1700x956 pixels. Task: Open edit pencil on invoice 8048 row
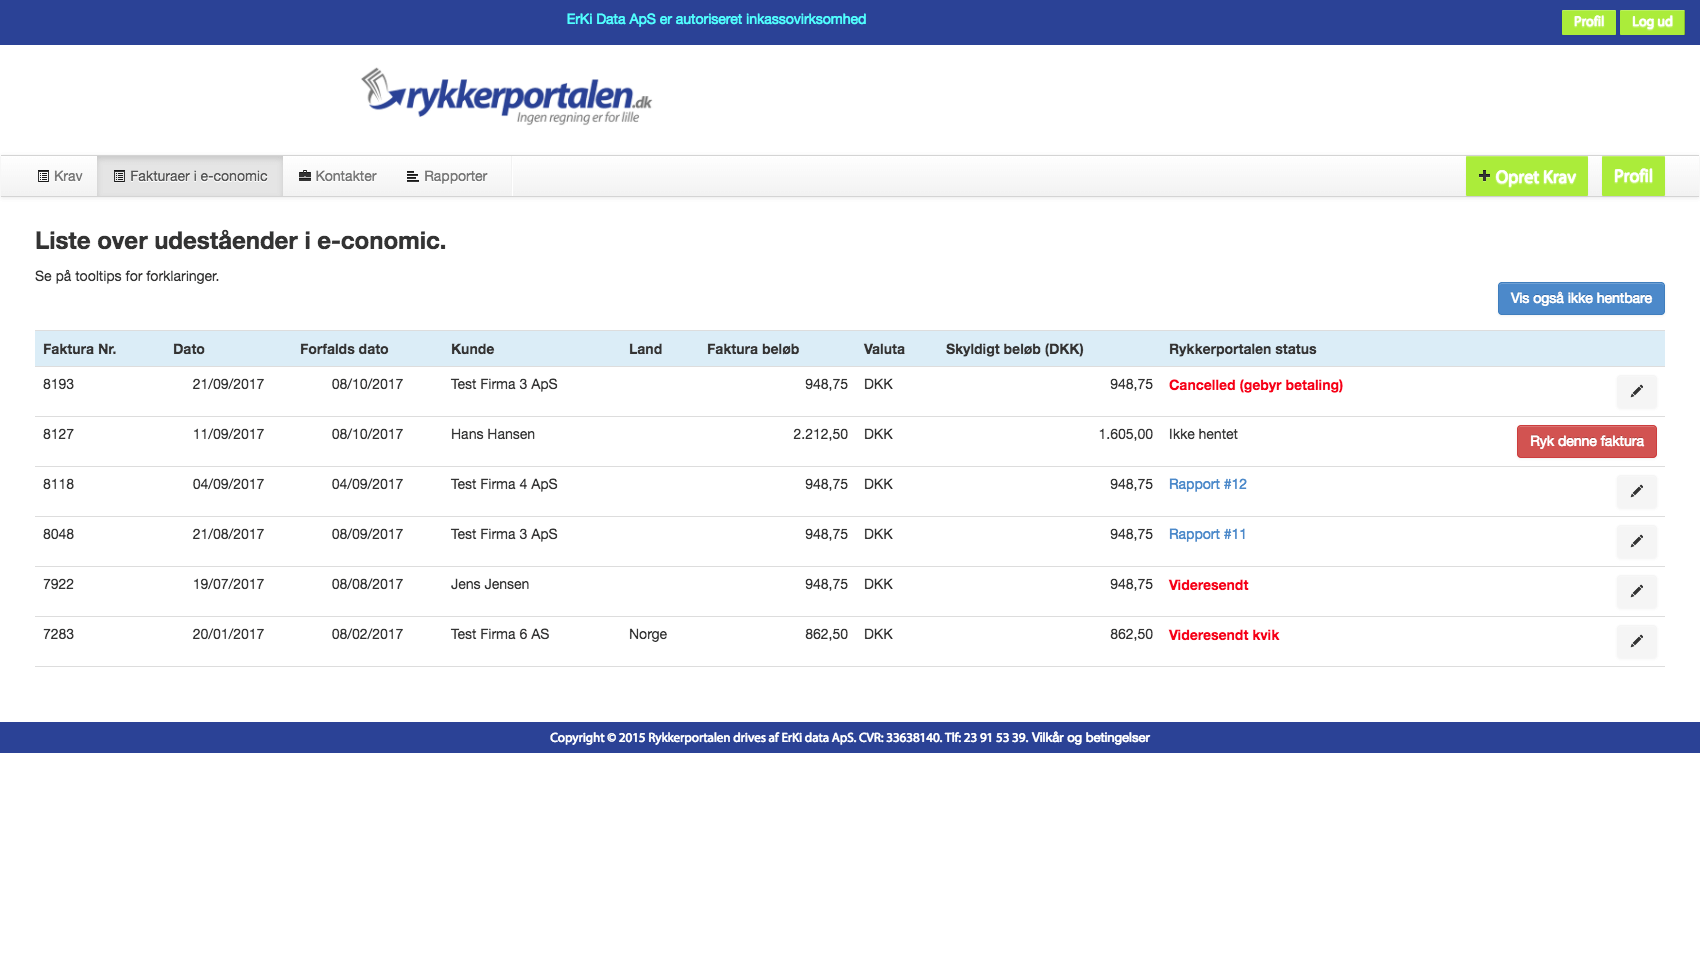[x=1636, y=541]
